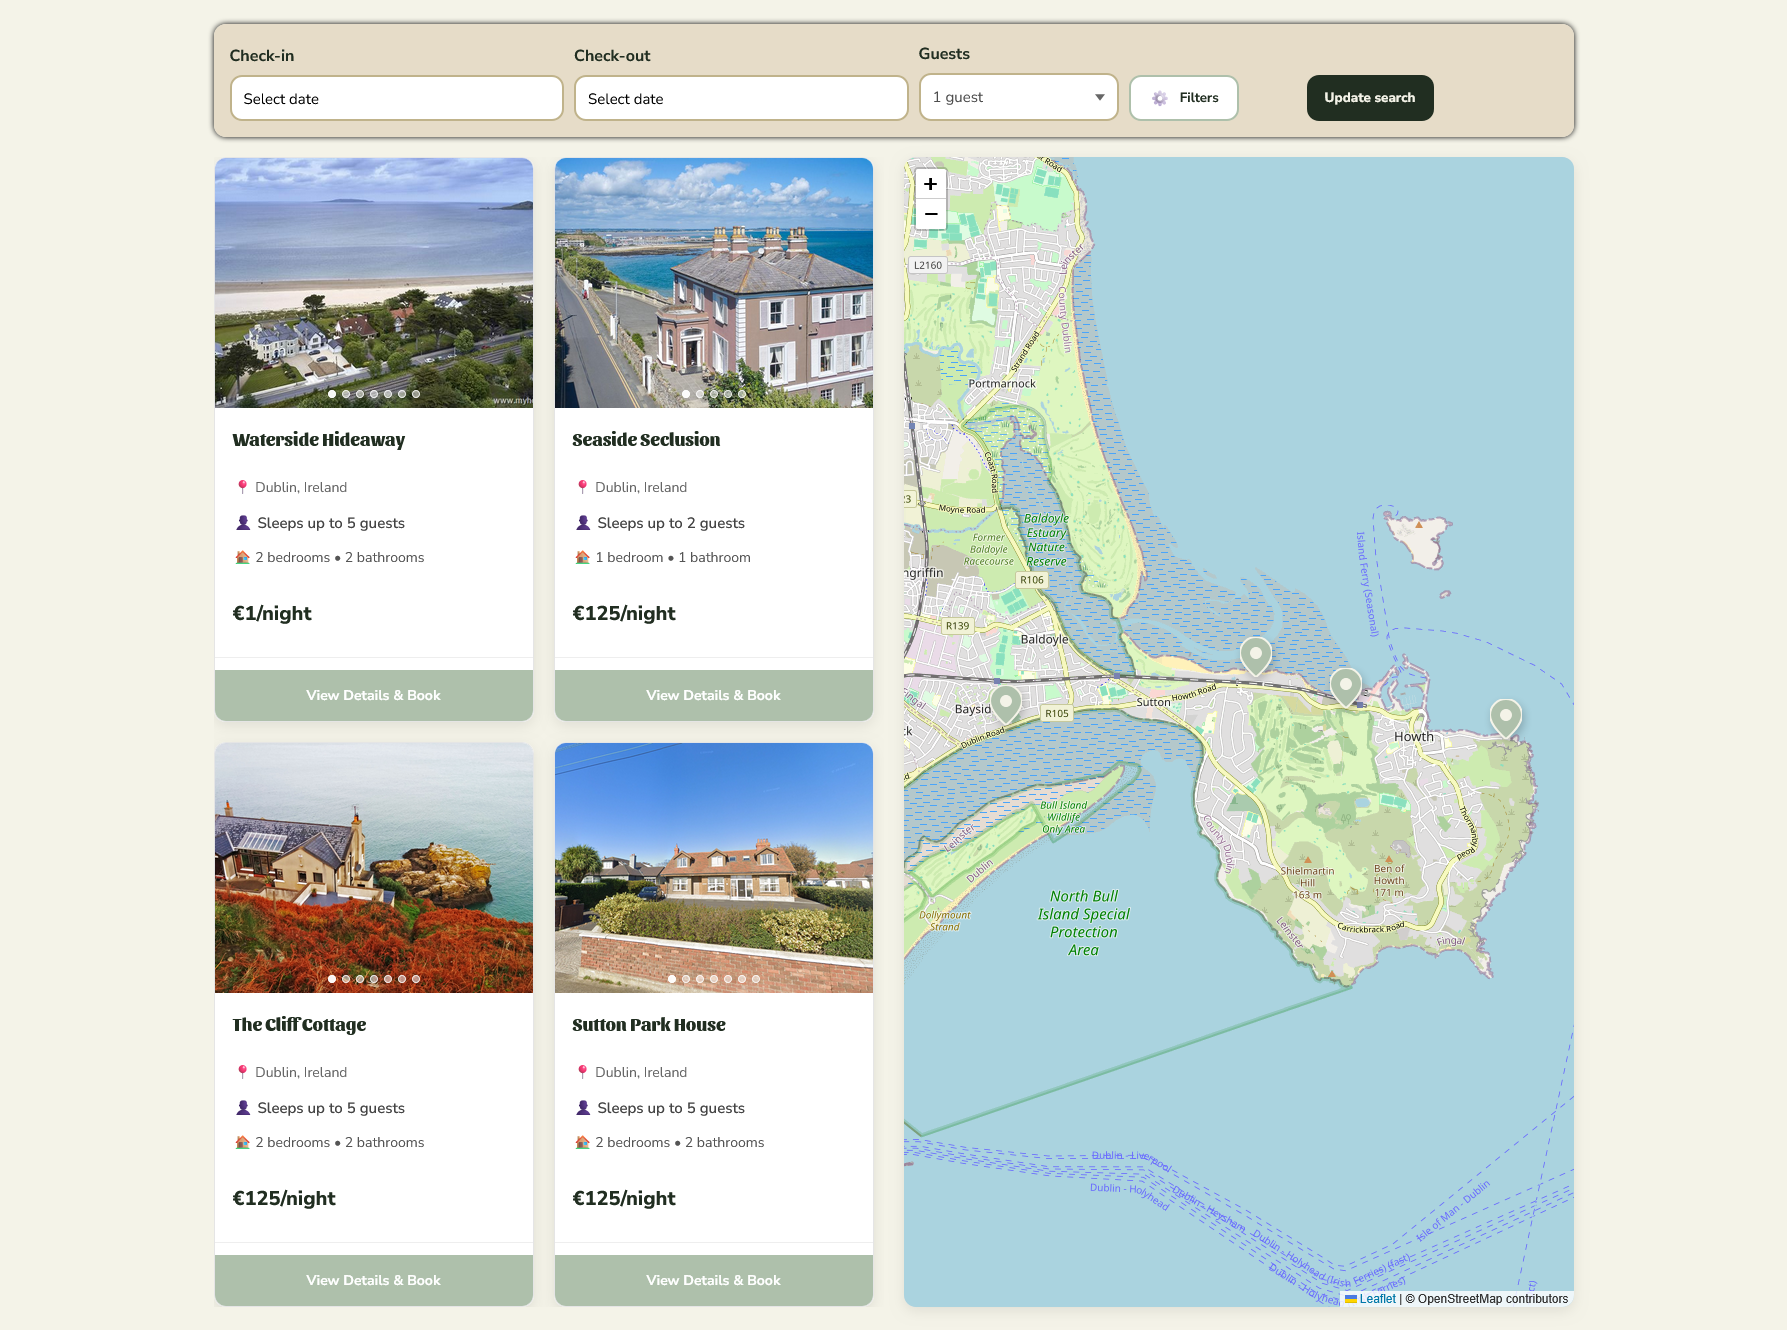Select the first carousel dot on Sutton Park House
The width and height of the screenshot is (1787, 1330).
click(x=672, y=979)
